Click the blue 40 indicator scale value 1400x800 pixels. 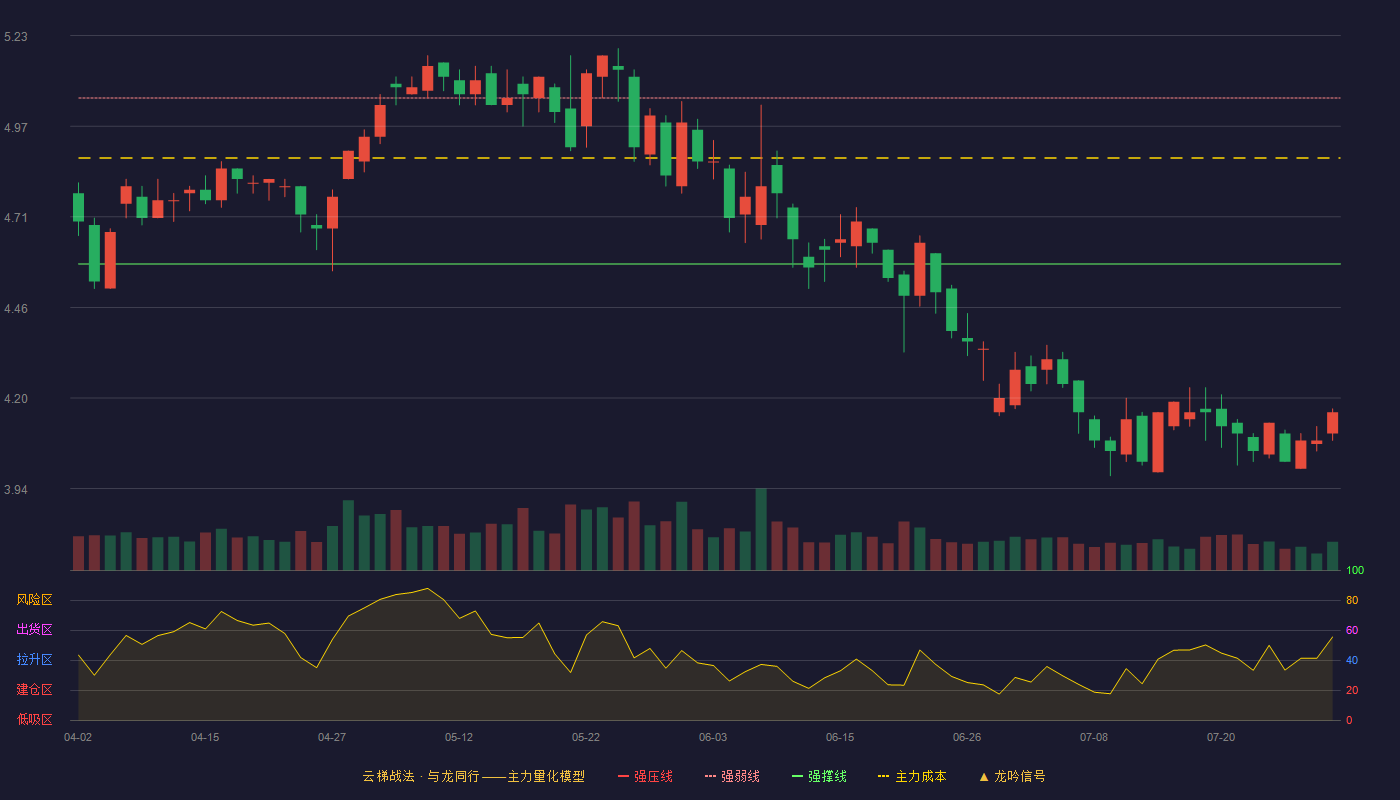tap(1352, 661)
